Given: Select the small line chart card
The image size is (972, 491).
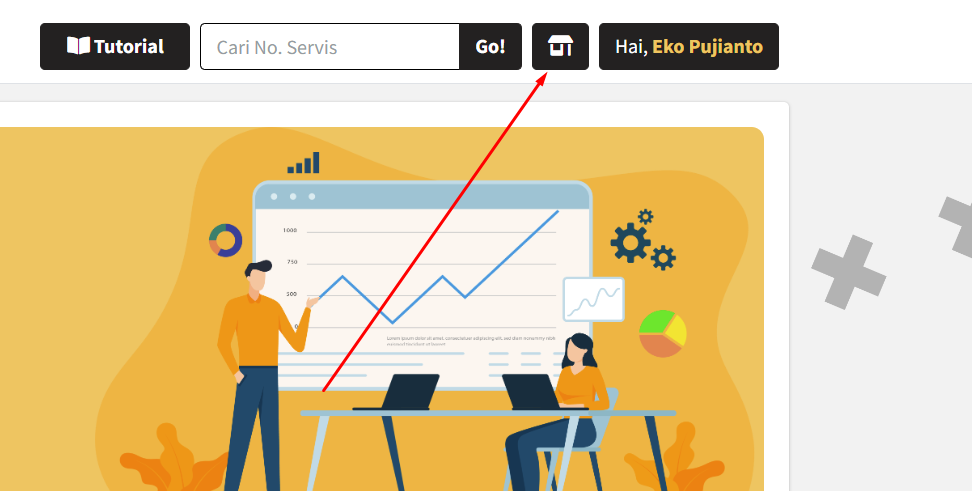Looking at the screenshot, I should (593, 299).
